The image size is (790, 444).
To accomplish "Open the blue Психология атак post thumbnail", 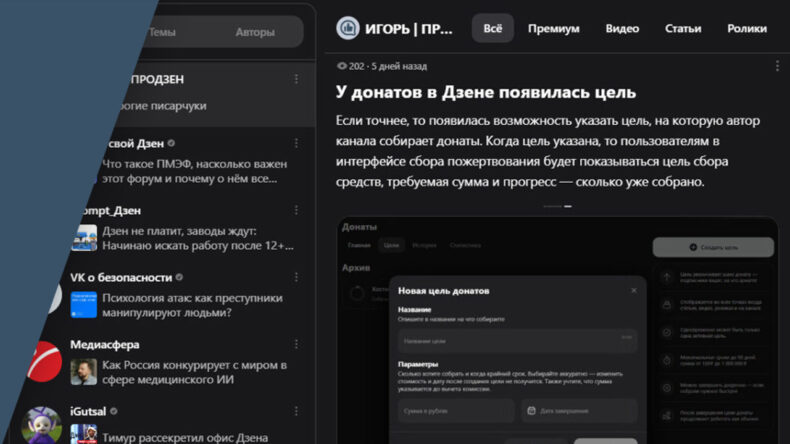I will pyautogui.click(x=84, y=304).
